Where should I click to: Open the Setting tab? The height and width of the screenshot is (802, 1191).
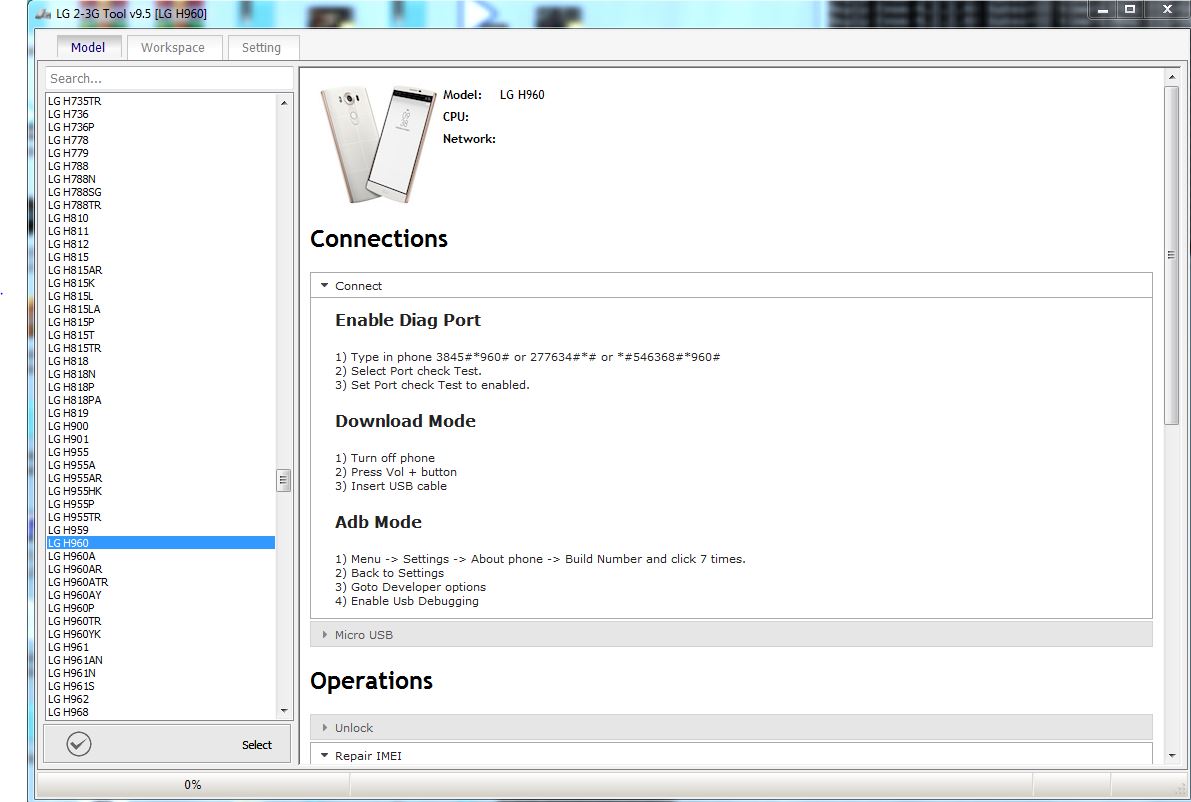tap(261, 47)
